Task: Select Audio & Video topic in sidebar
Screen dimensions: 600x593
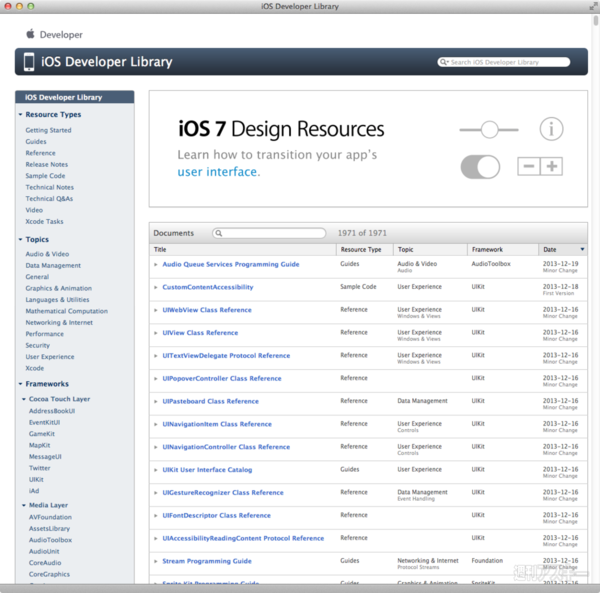Action: [x=47, y=254]
